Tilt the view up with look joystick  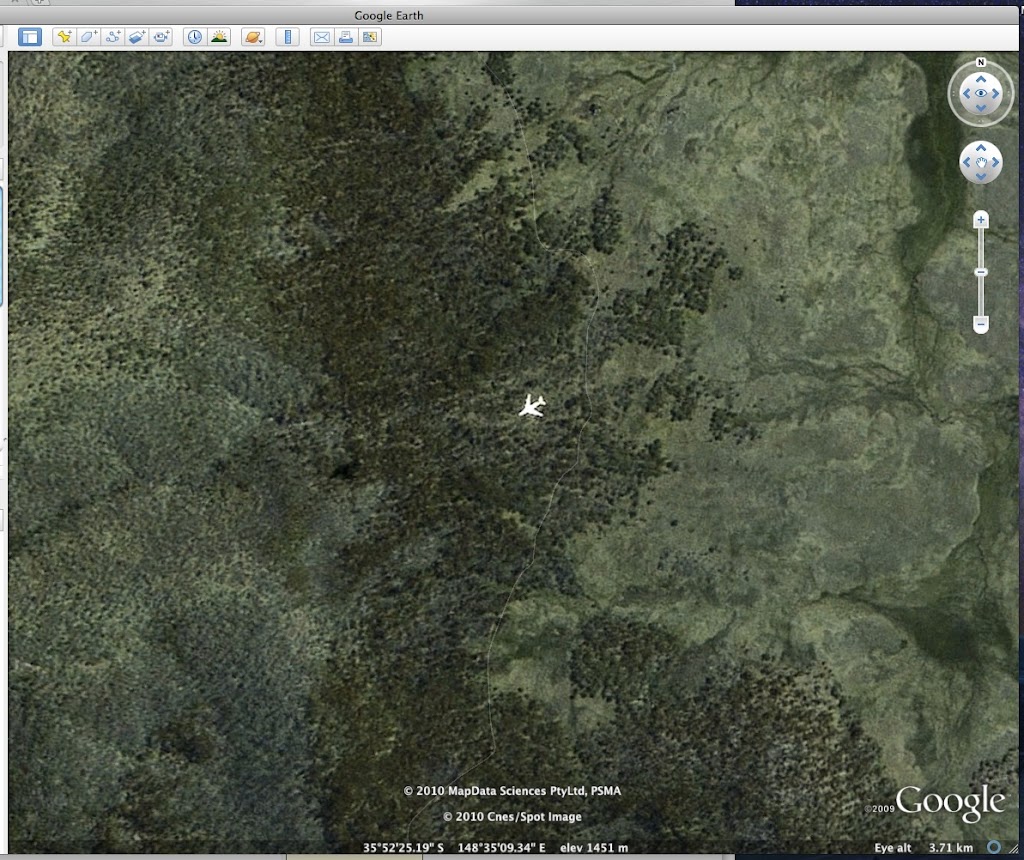[x=980, y=79]
